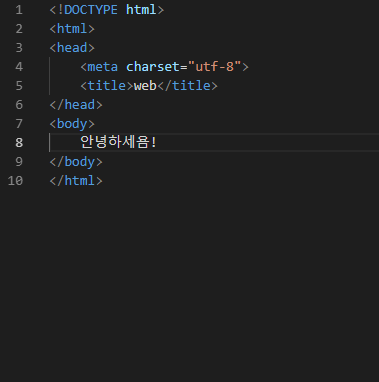
Task: Click the "utf-8" string value
Action: click(x=214, y=67)
